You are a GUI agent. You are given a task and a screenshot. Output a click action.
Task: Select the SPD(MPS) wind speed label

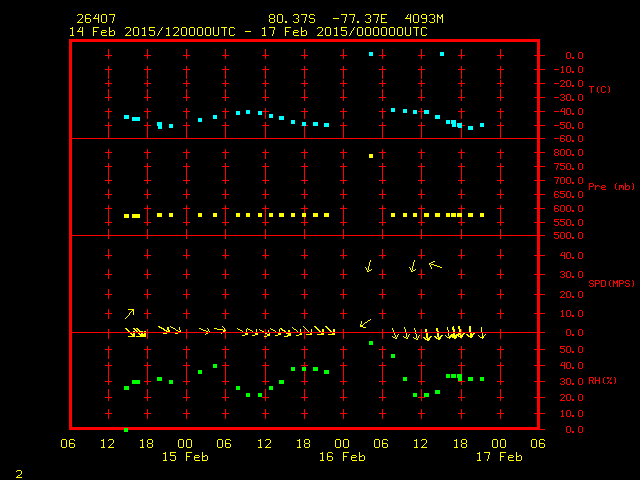pos(612,283)
